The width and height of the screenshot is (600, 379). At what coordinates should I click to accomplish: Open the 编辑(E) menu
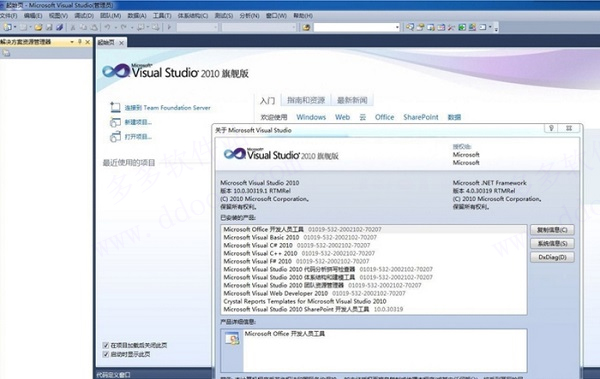click(x=33, y=16)
